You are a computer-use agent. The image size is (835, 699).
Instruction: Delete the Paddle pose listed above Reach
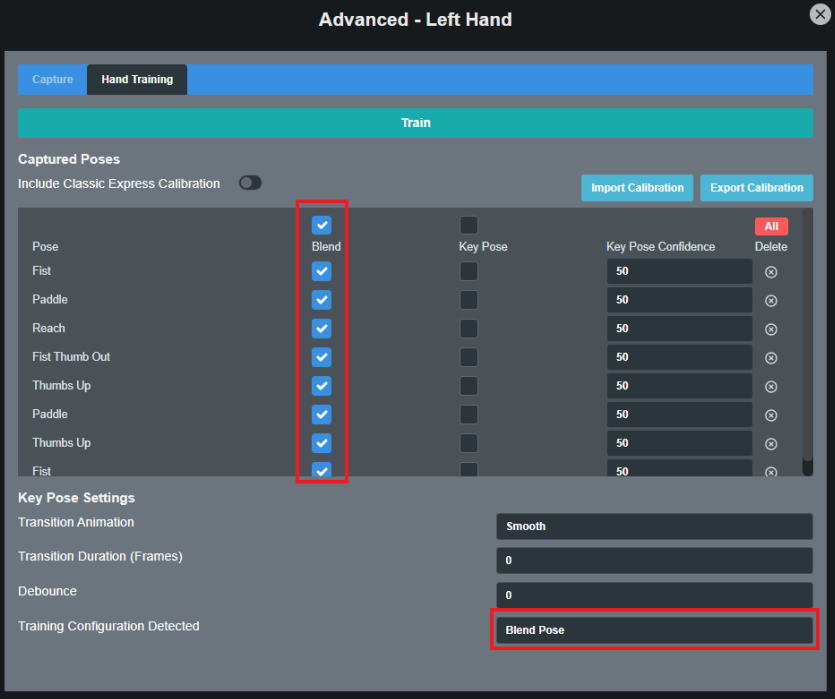pos(771,301)
